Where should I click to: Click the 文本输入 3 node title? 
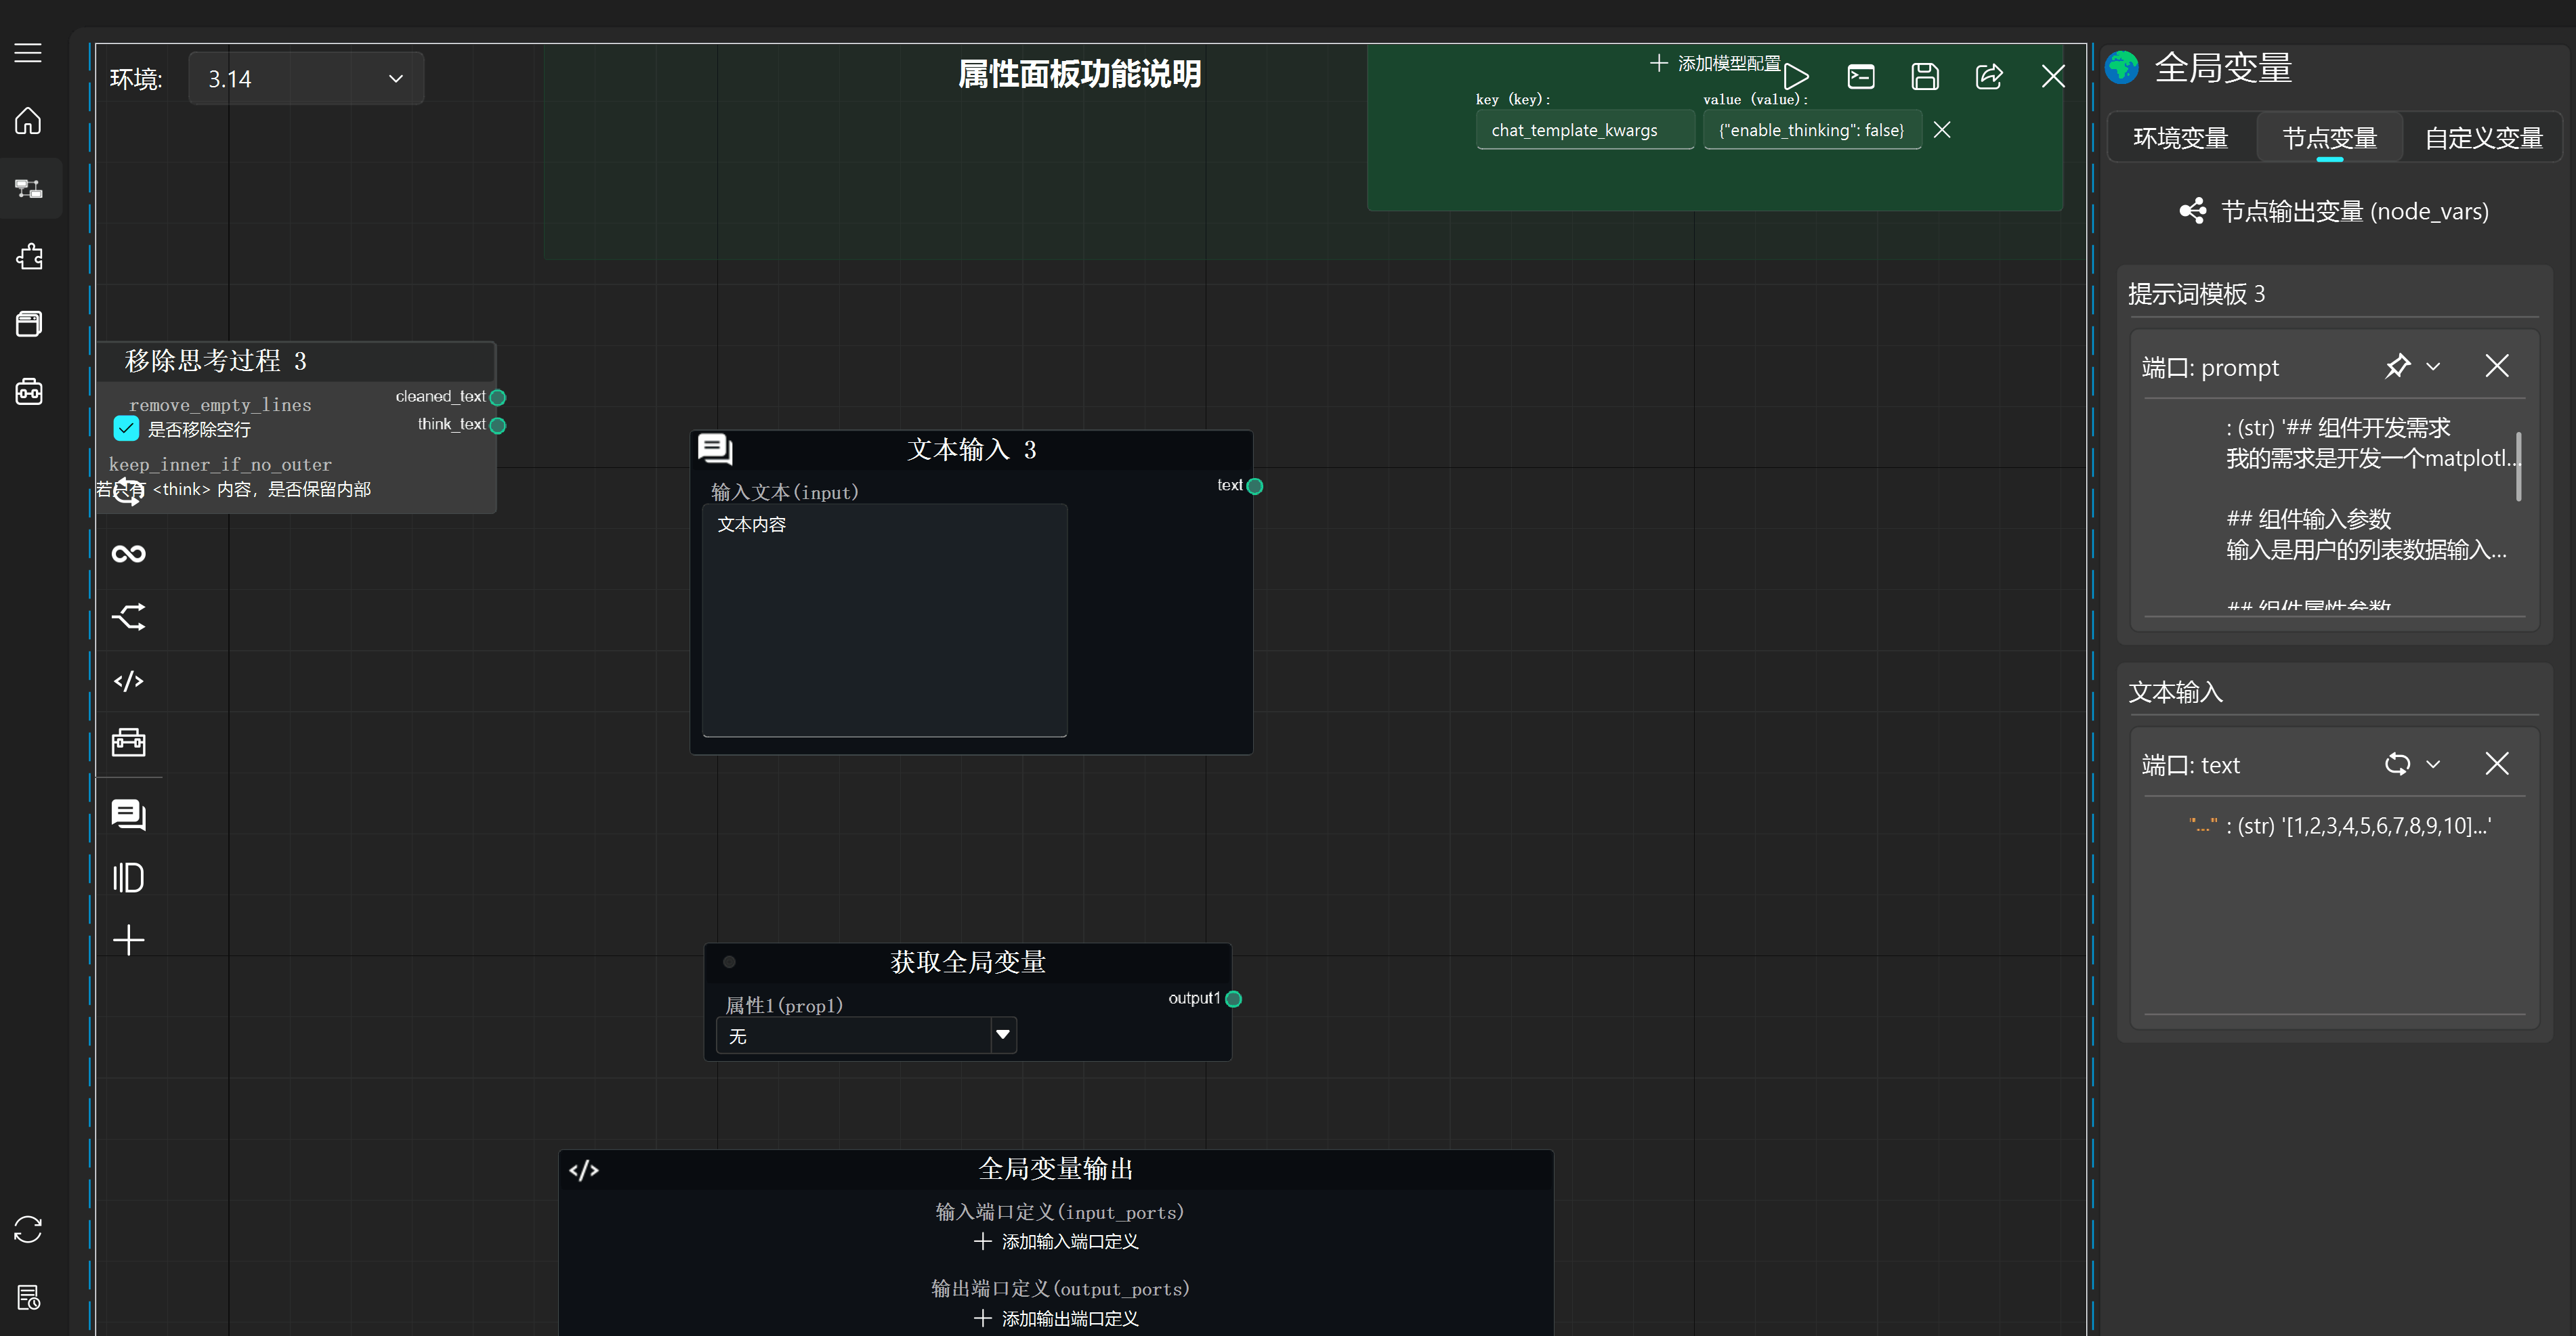[x=972, y=450]
